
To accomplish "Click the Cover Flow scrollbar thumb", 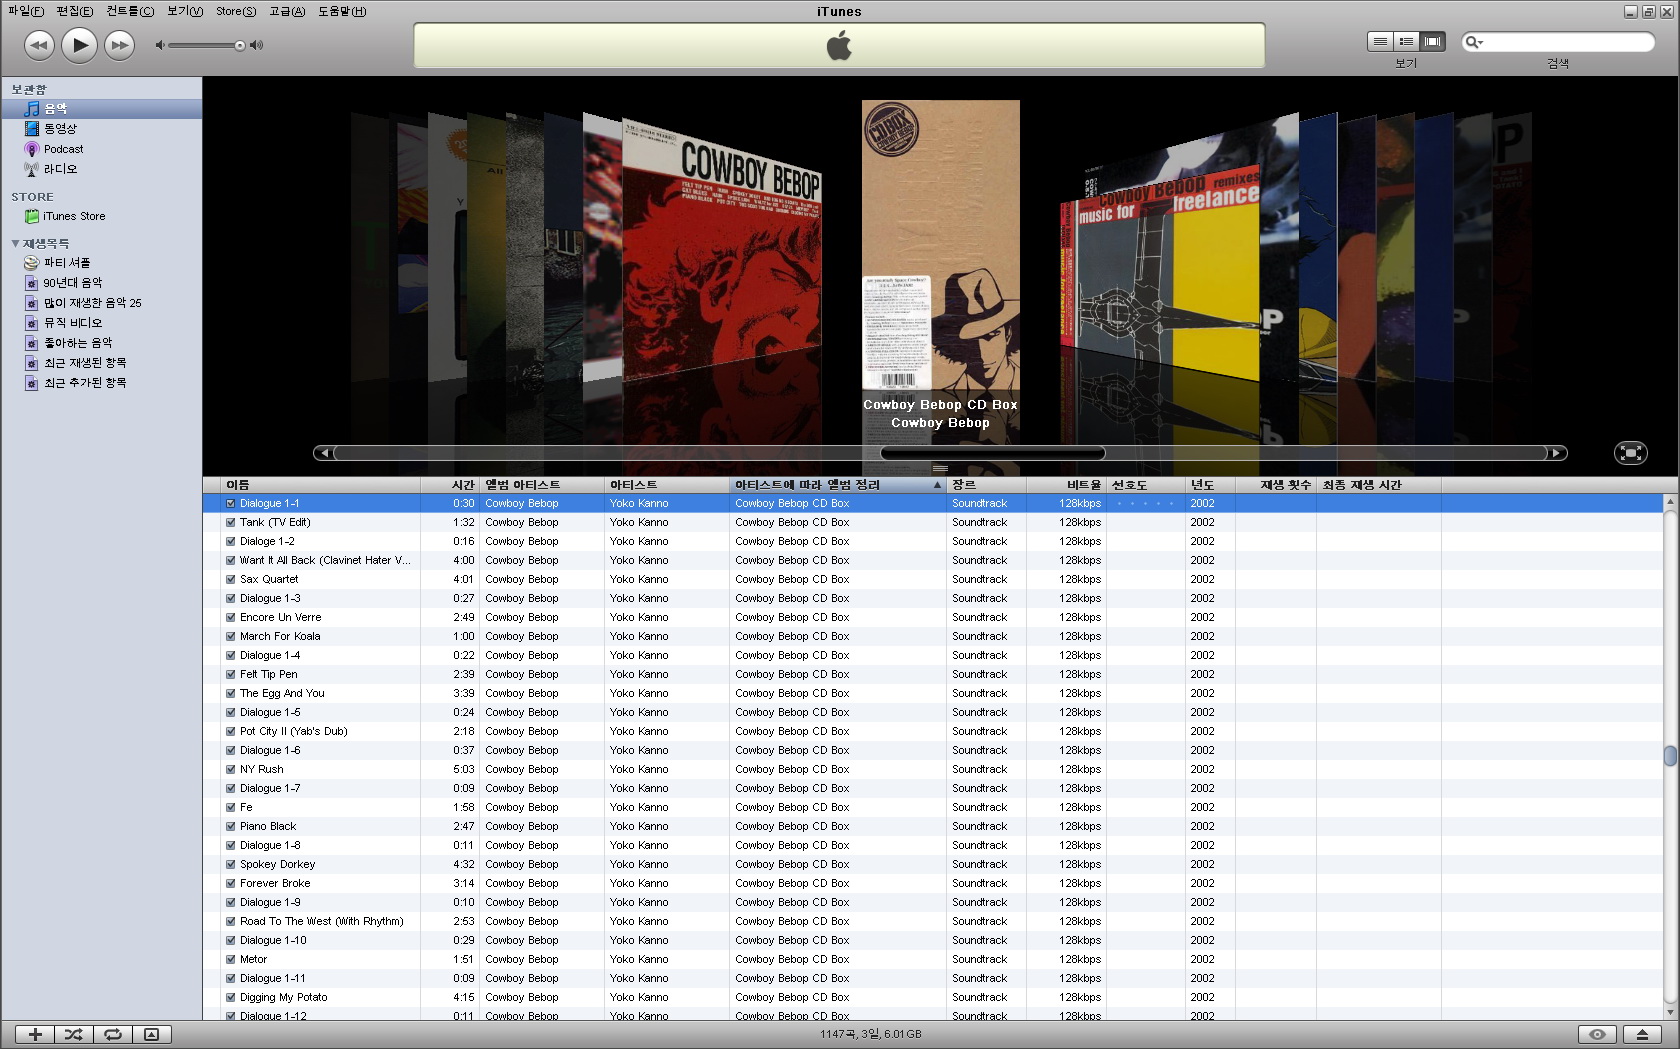I will (993, 453).
